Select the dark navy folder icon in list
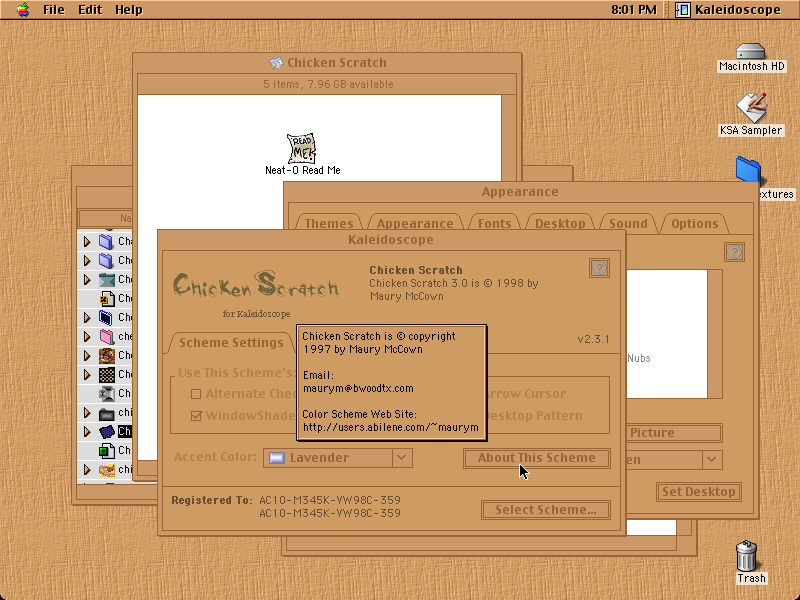 (106, 317)
